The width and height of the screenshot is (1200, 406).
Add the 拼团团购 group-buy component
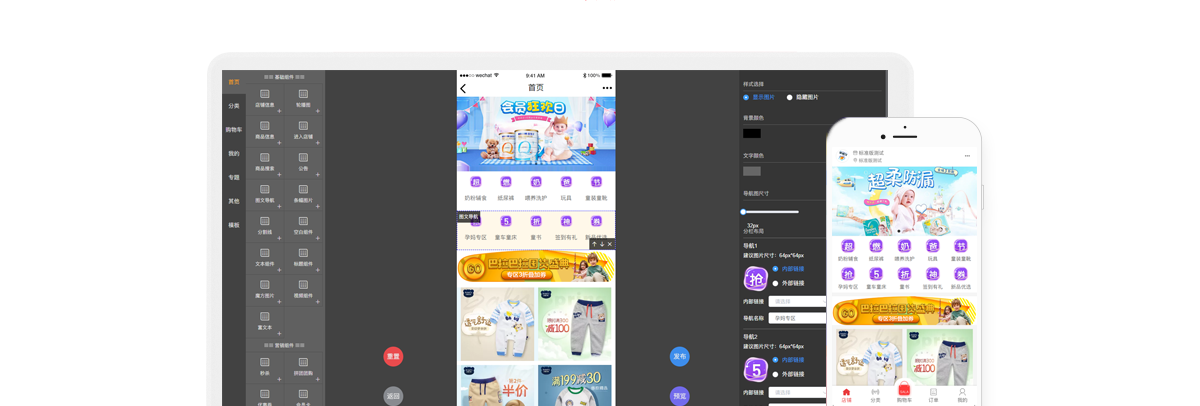tap(303, 367)
